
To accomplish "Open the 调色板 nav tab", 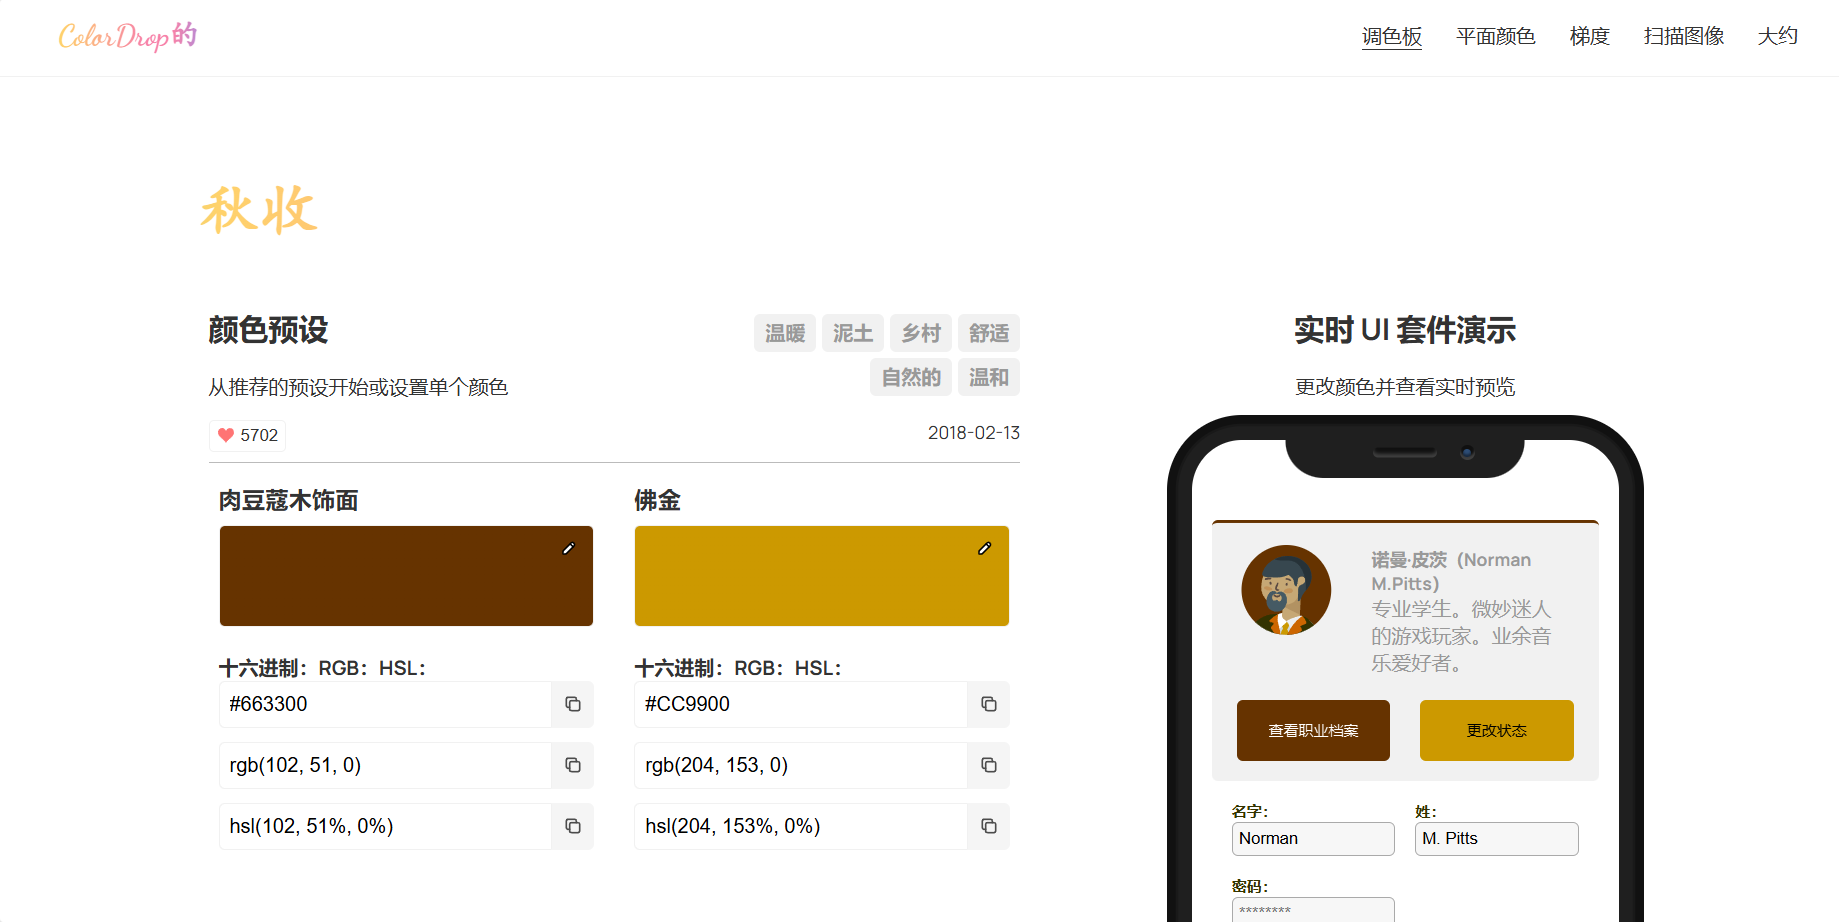I will tap(1392, 37).
